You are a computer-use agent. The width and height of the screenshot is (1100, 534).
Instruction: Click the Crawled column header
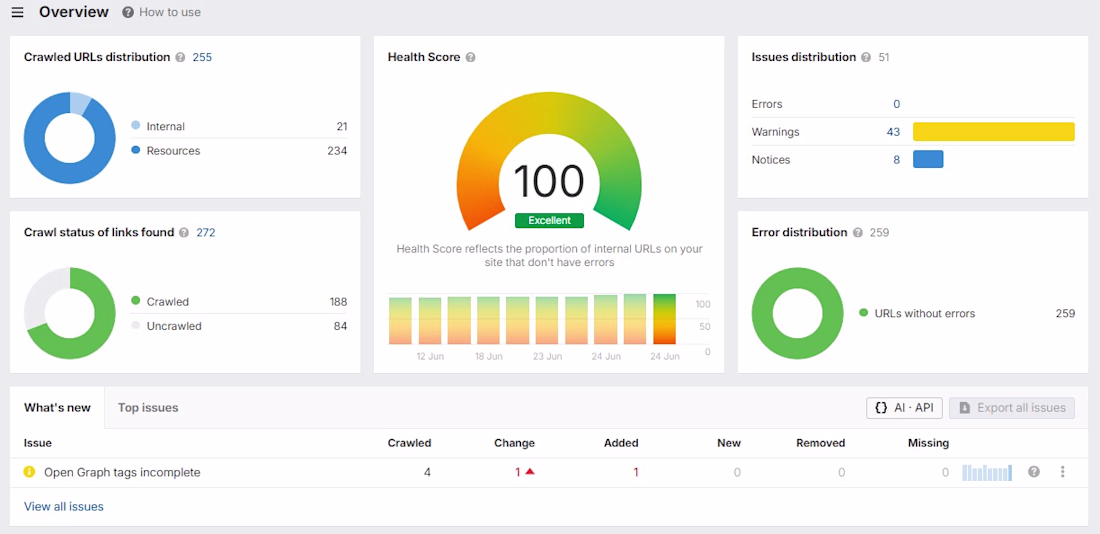[410, 443]
